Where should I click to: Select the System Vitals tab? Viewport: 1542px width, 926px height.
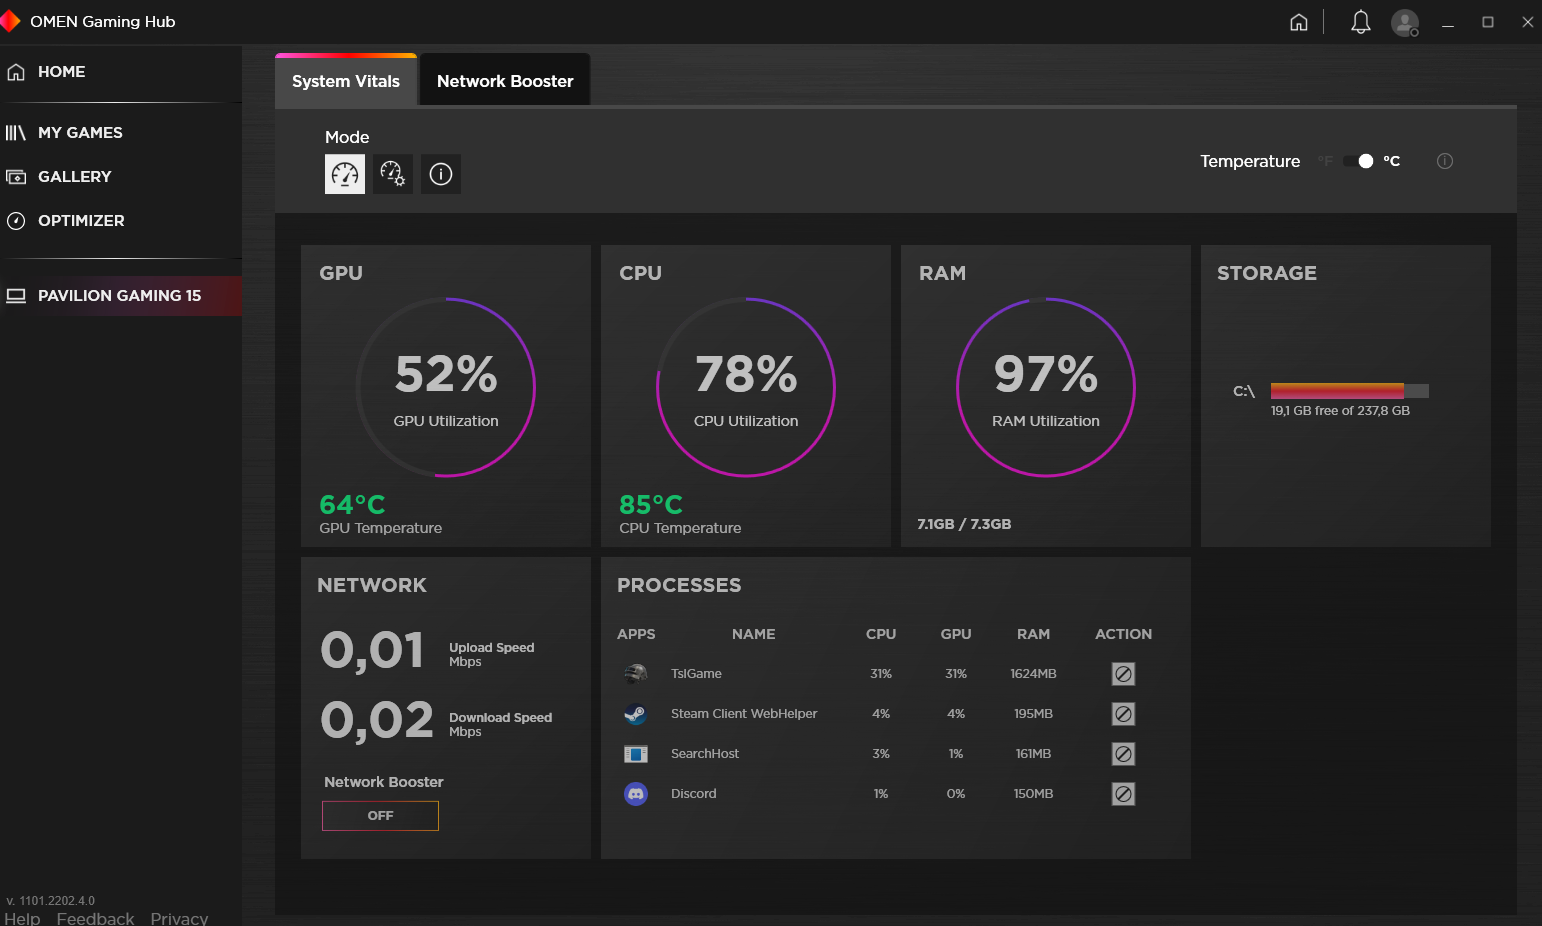click(x=346, y=80)
